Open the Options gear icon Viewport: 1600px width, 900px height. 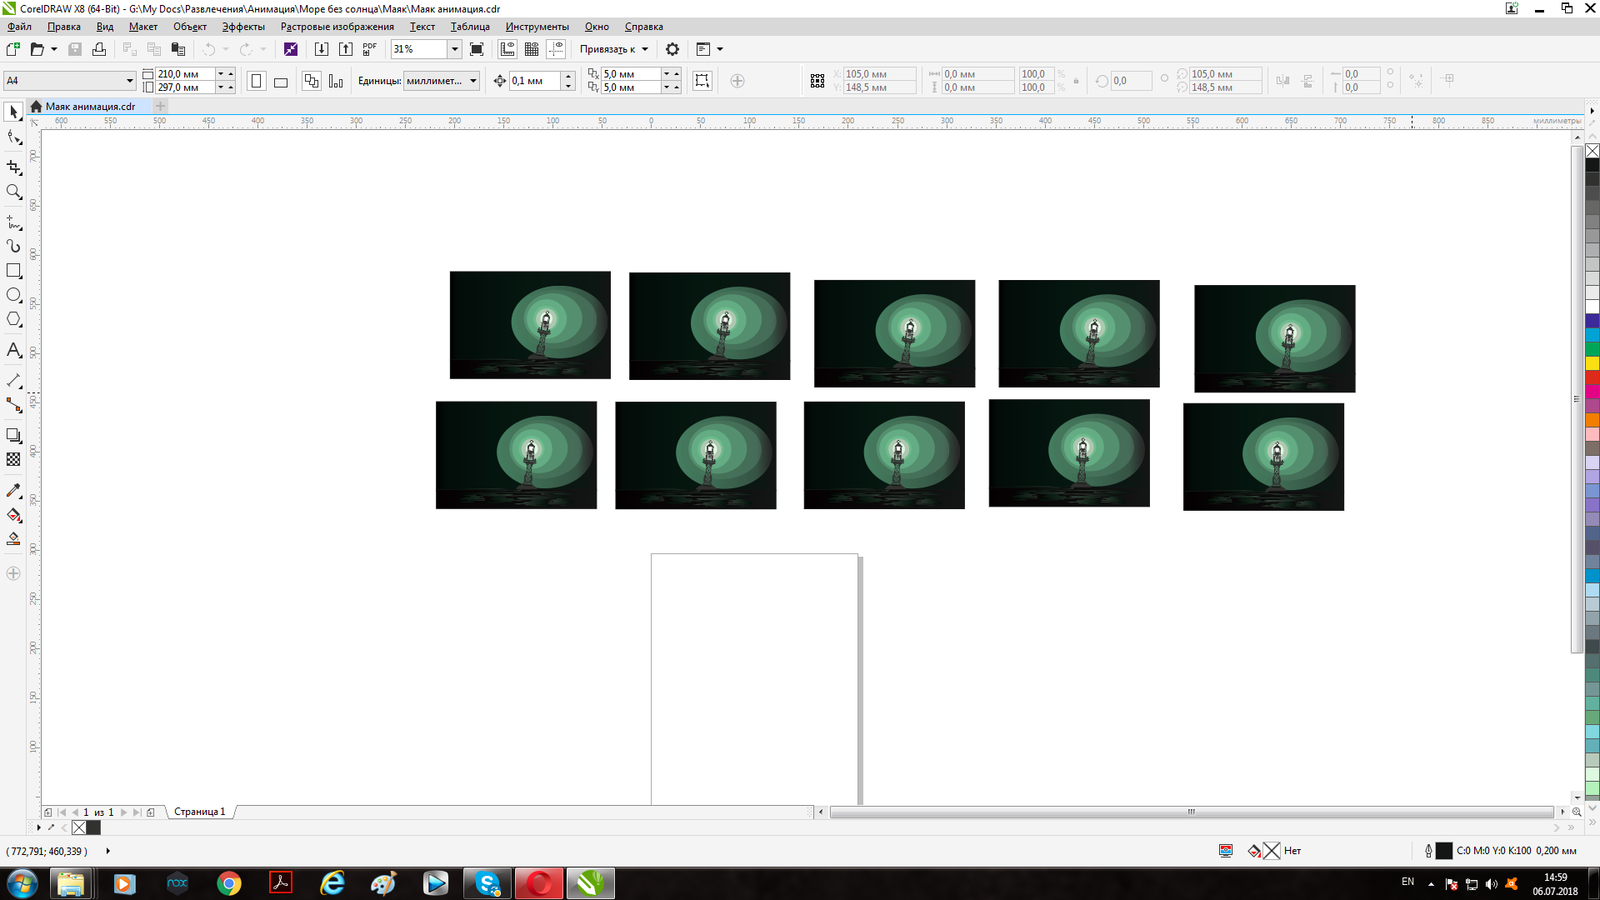(x=672, y=49)
